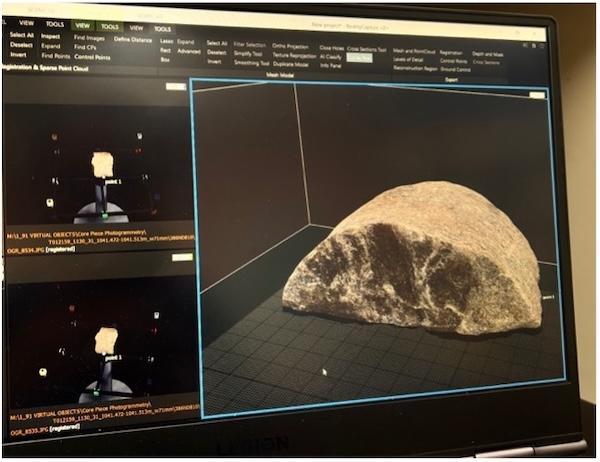Click the Find Images button
Viewport: 600px width, 462px height.
tap(89, 38)
